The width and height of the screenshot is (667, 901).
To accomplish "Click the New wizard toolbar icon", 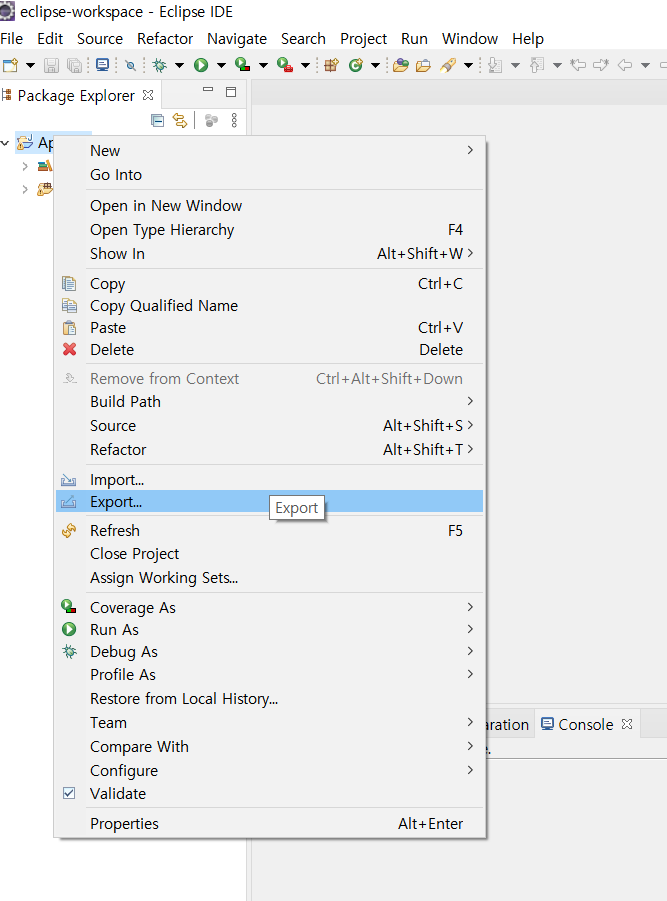I will 10,65.
